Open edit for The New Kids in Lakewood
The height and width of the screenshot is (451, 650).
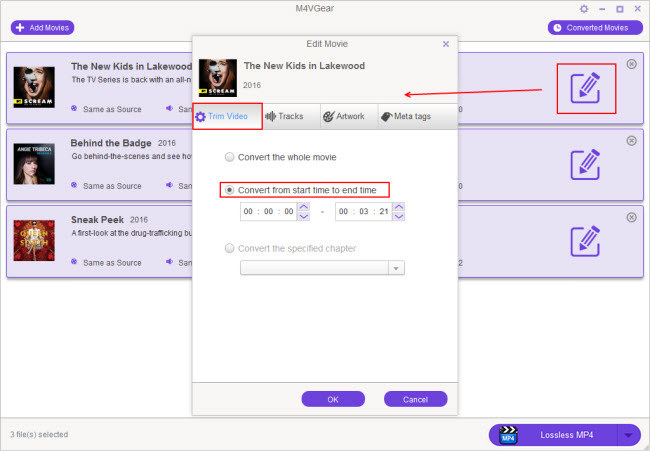click(x=585, y=88)
